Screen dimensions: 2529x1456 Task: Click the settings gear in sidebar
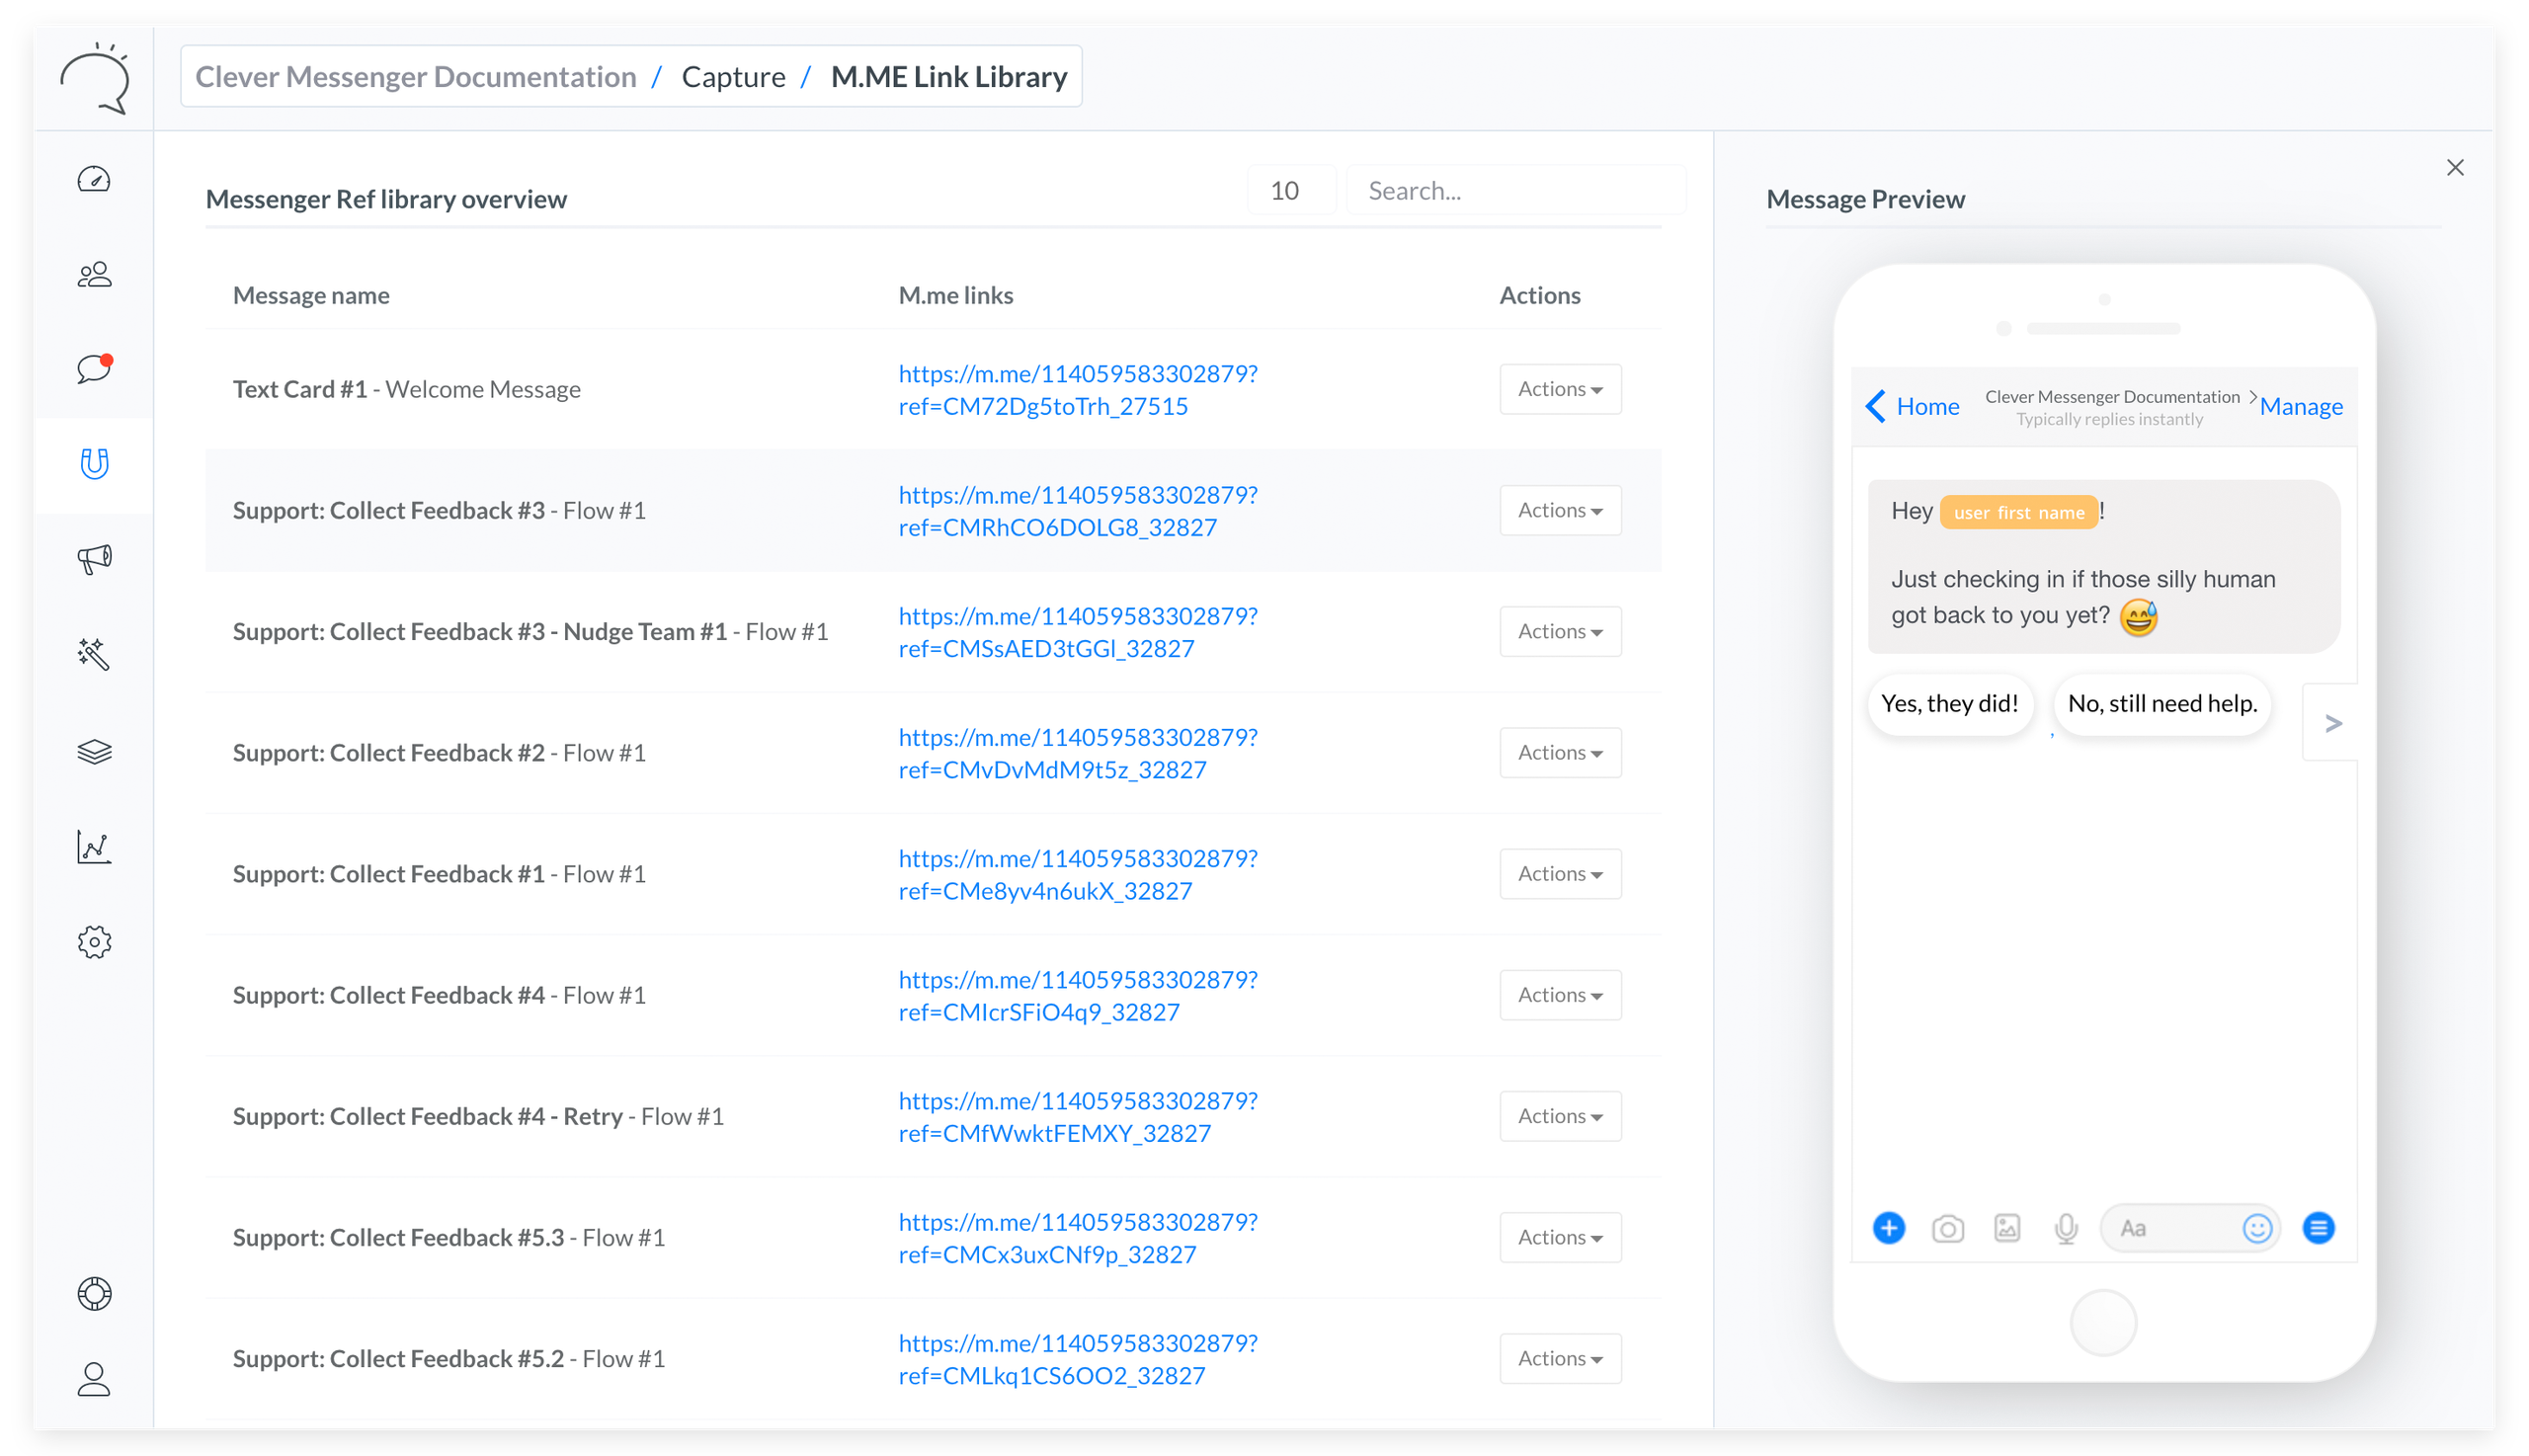point(94,942)
